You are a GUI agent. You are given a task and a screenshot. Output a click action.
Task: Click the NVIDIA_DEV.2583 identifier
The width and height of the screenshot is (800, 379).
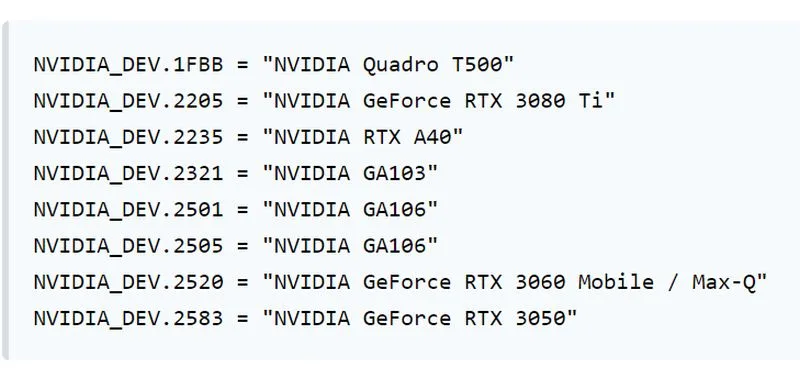[x=129, y=319]
